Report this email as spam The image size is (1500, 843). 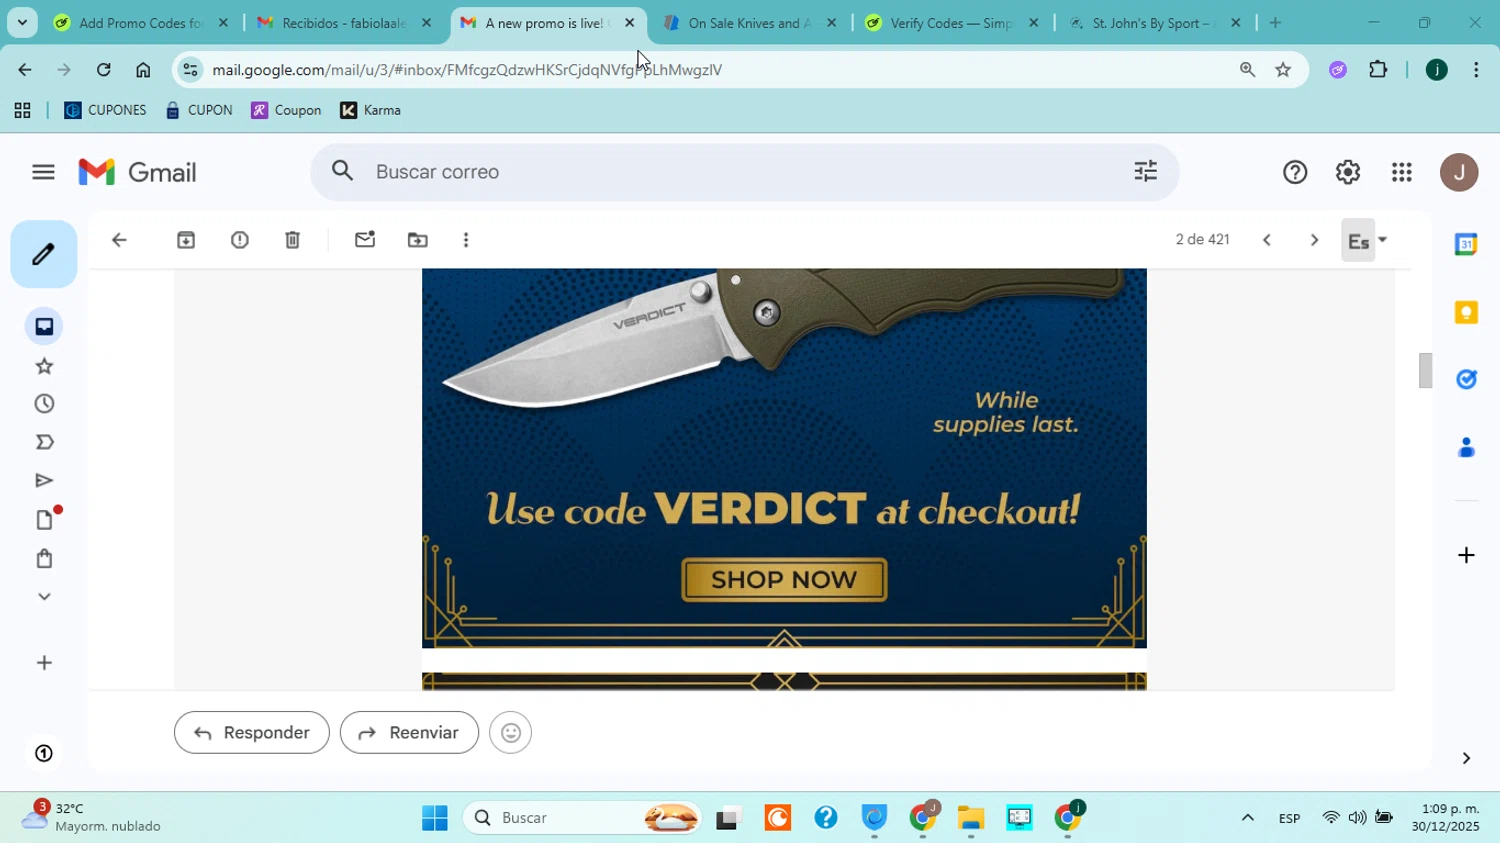(x=240, y=240)
